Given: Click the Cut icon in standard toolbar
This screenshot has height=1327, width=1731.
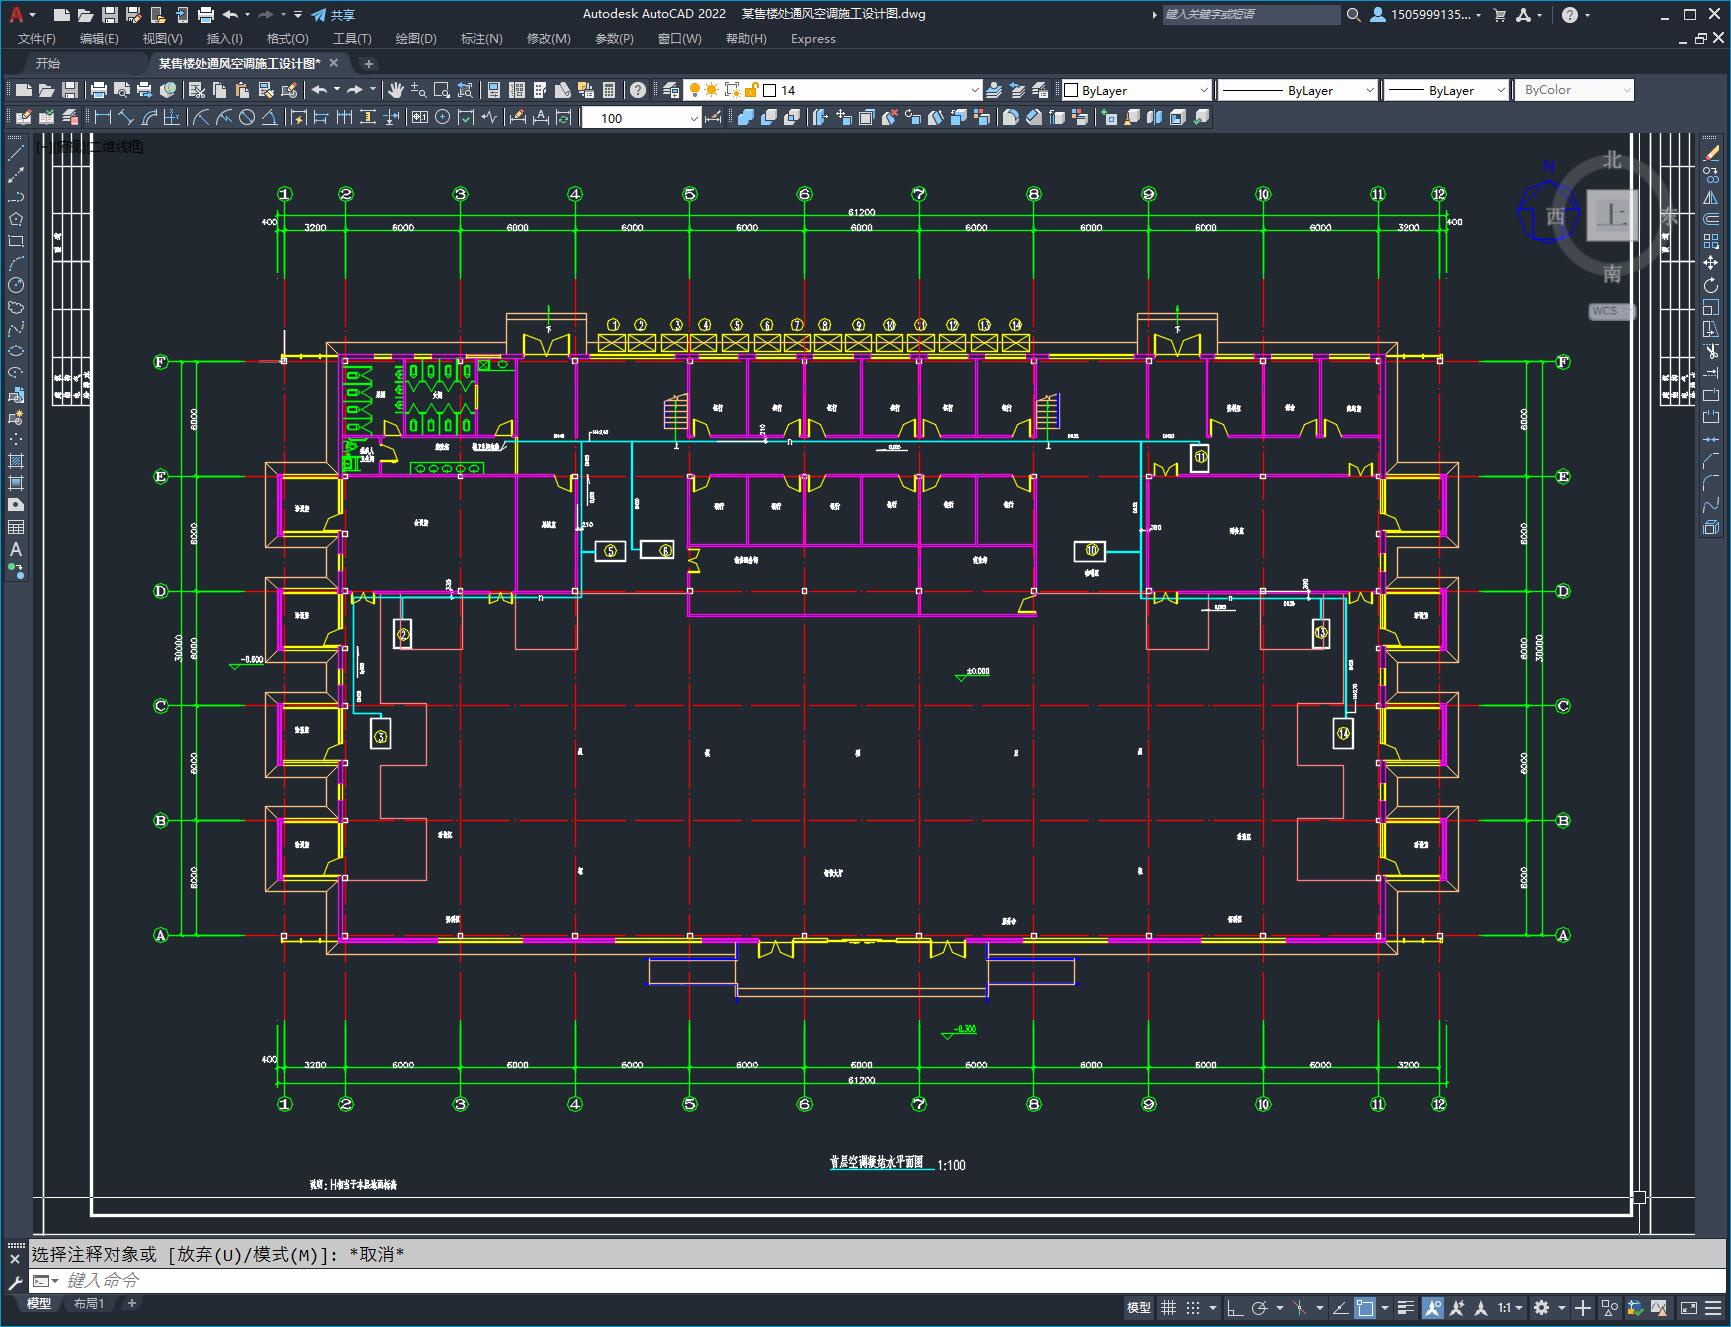Looking at the screenshot, I should (x=197, y=90).
